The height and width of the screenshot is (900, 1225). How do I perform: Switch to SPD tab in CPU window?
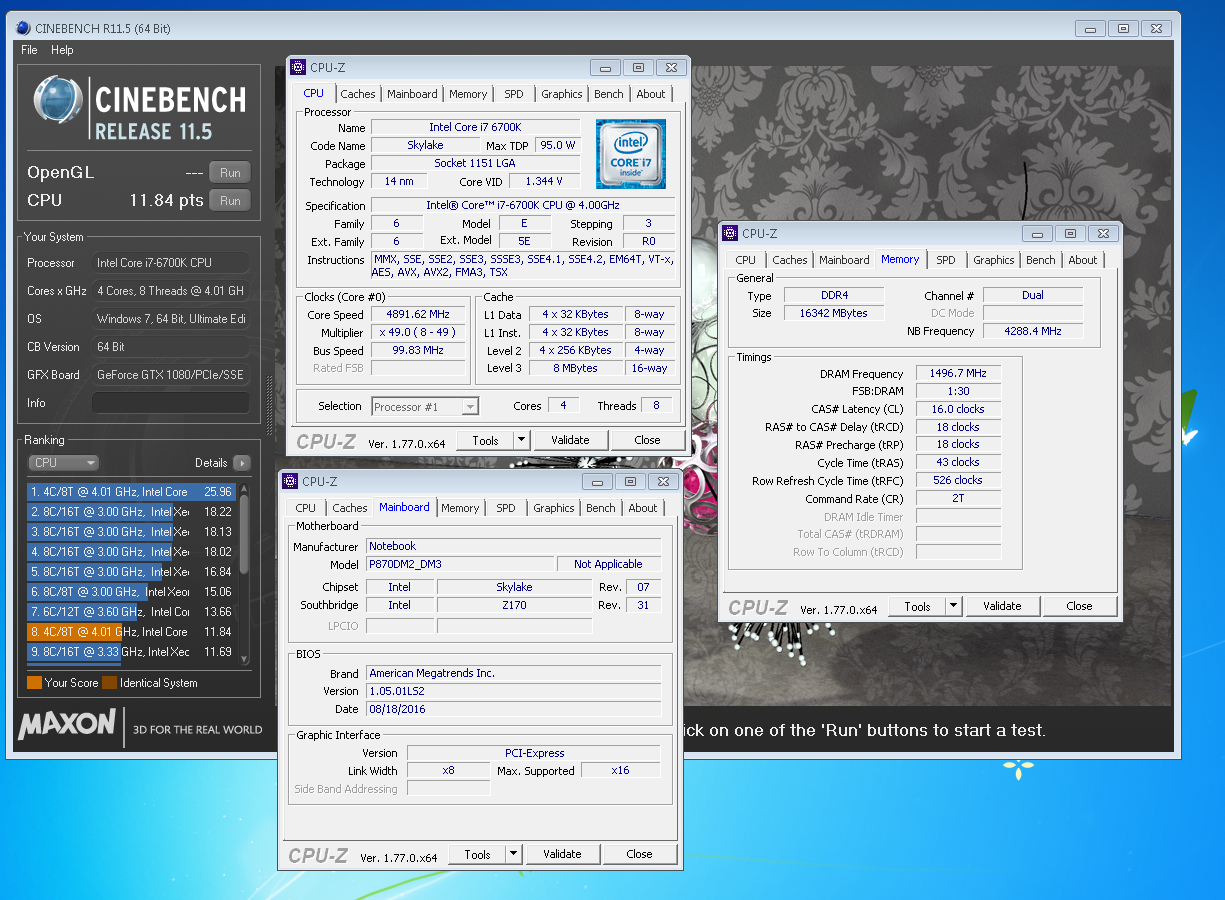coord(514,94)
